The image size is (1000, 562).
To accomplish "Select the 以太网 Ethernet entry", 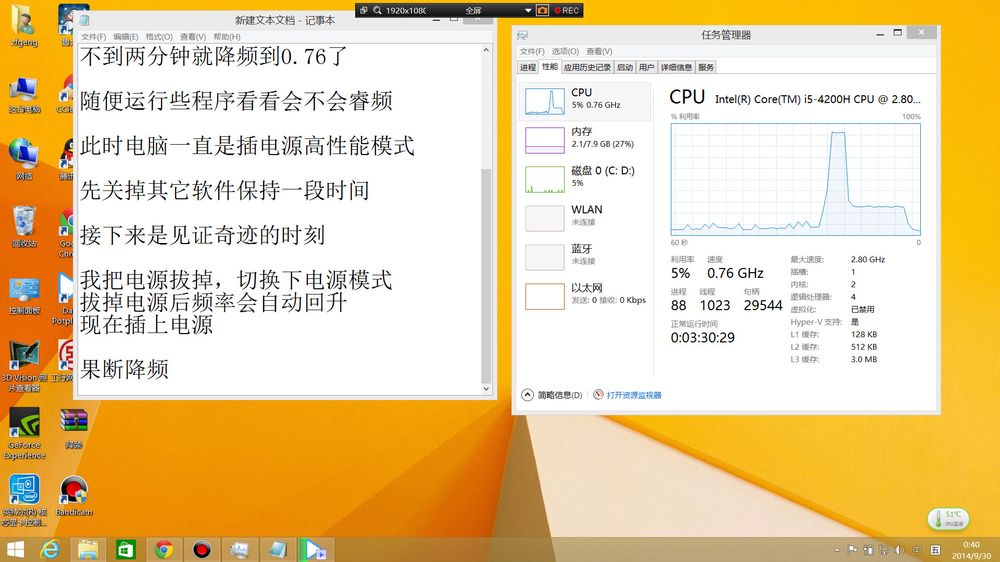I will [x=585, y=296].
